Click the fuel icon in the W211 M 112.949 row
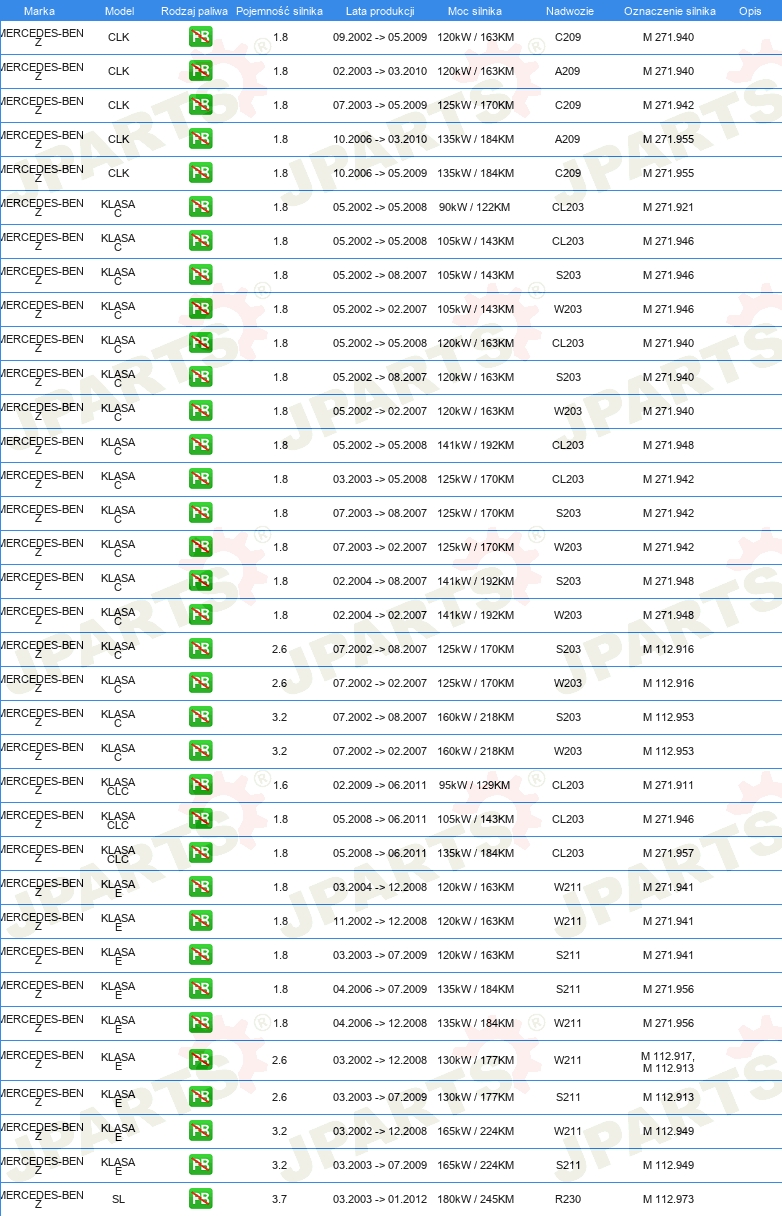 pyautogui.click(x=200, y=1131)
